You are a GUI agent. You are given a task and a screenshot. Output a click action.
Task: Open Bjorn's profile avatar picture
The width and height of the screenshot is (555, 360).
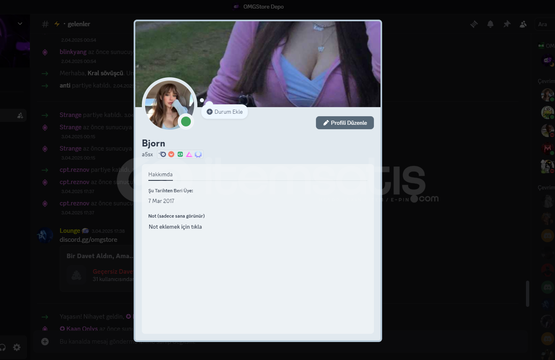pyautogui.click(x=169, y=104)
